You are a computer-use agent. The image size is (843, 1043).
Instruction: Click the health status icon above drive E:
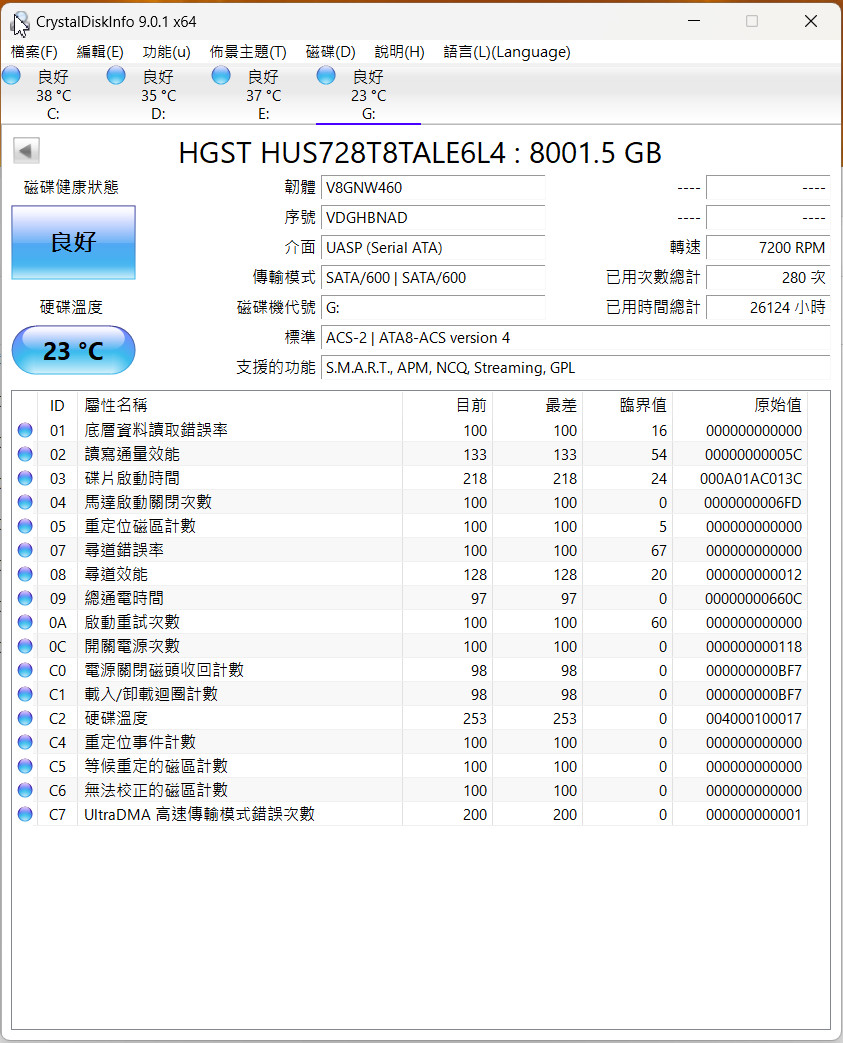220,75
